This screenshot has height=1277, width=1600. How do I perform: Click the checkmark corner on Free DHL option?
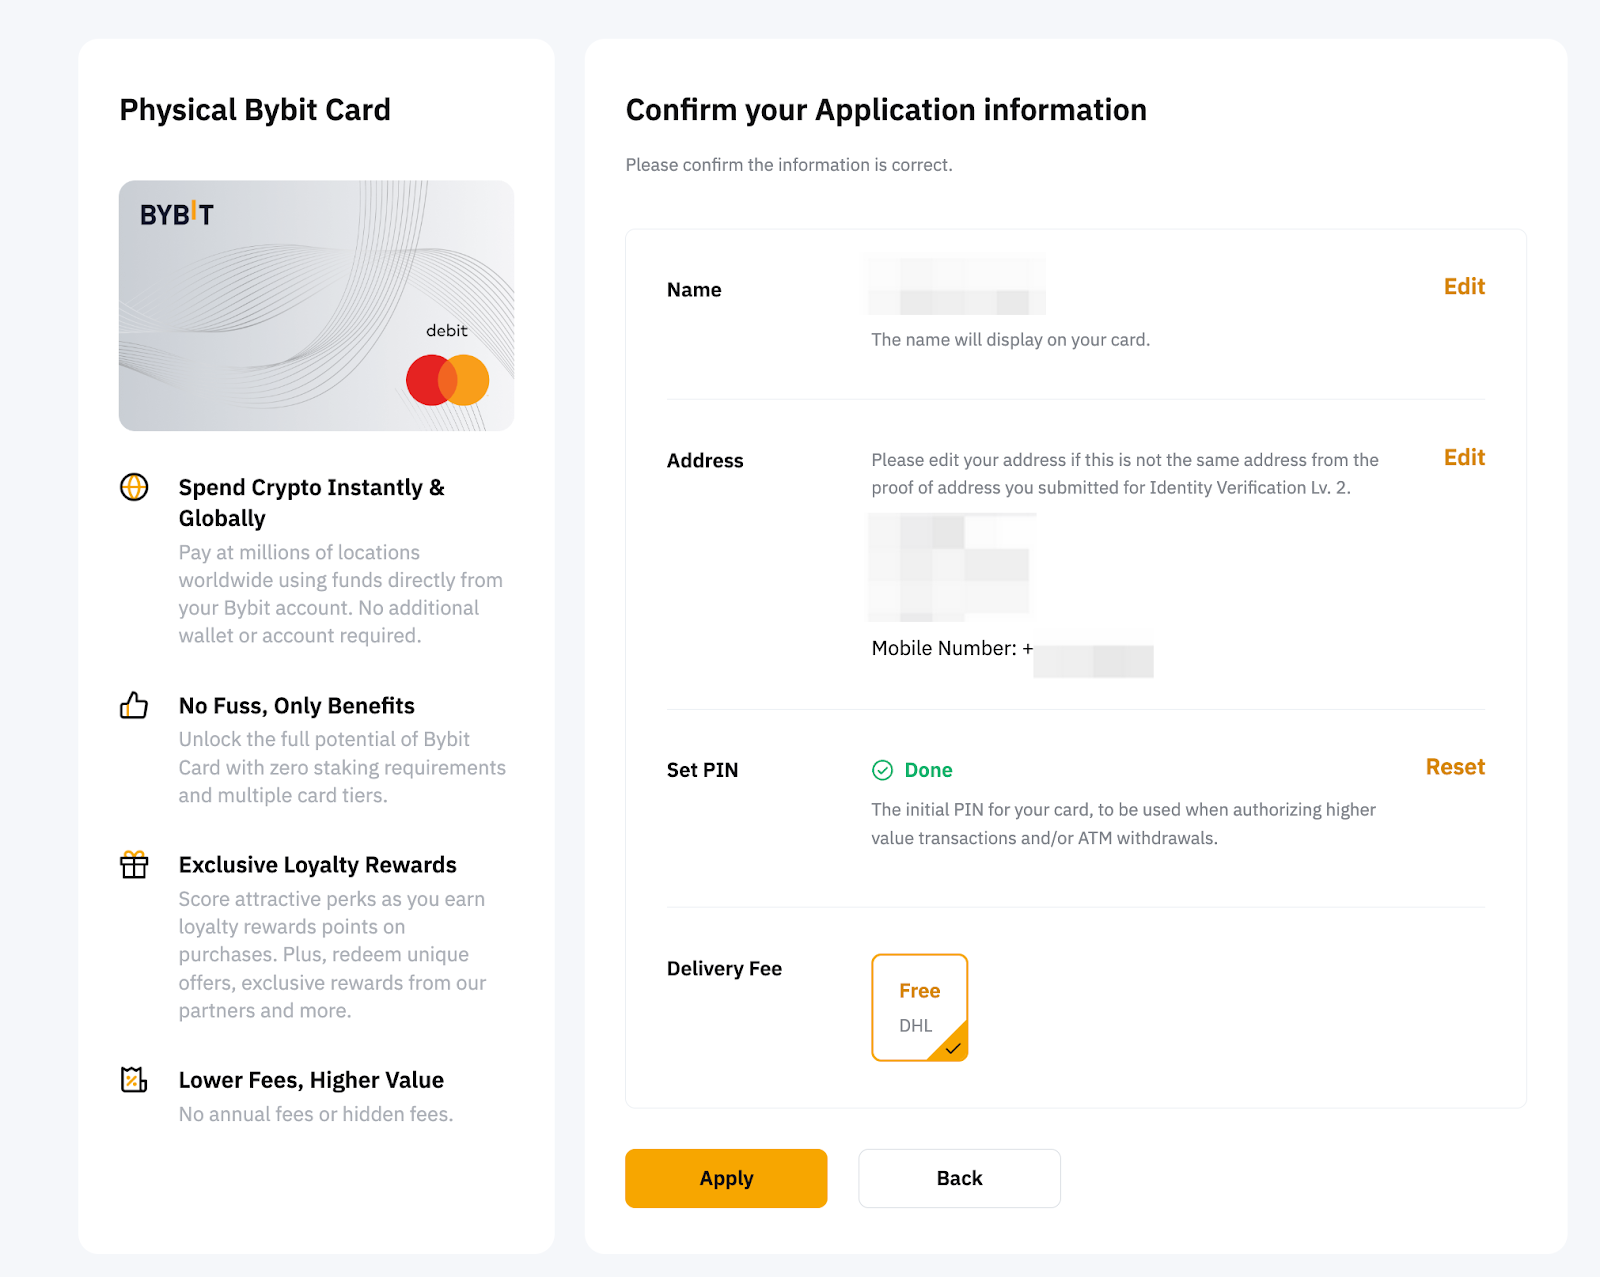953,1047
